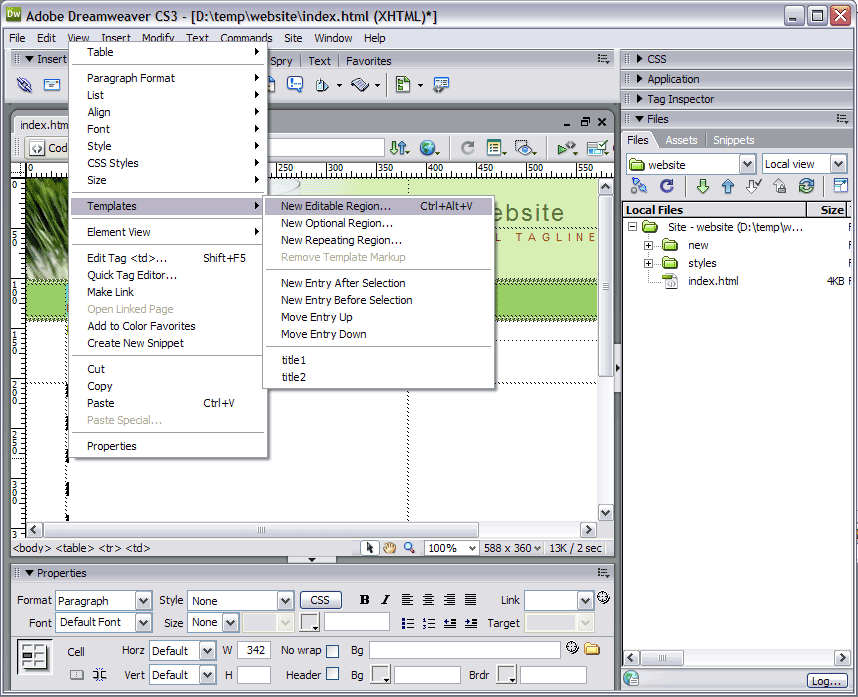Click the Split Cell icon

pyautogui.click(x=99, y=675)
